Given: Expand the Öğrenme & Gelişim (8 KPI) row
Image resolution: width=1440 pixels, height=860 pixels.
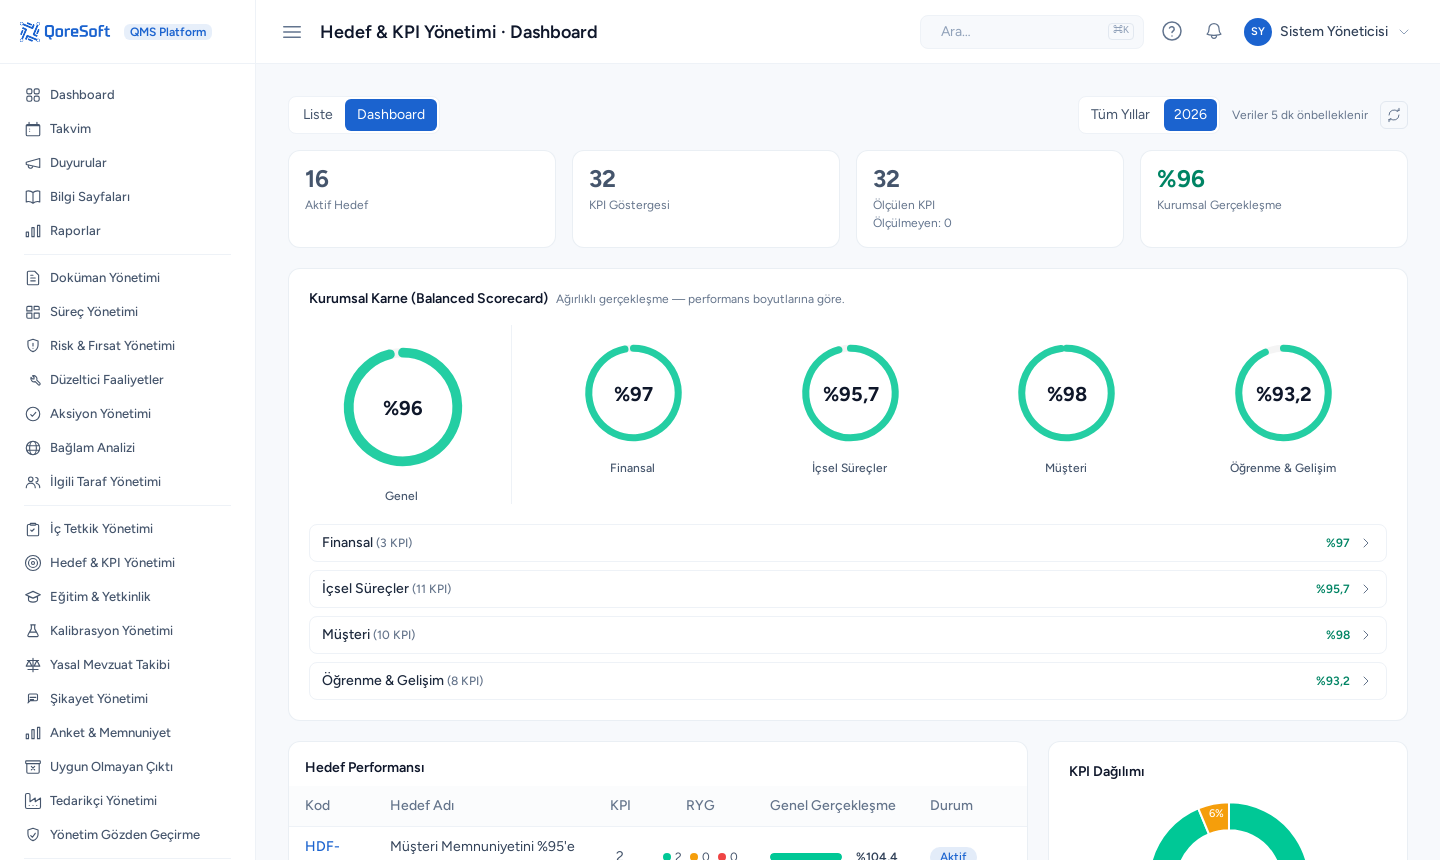Looking at the screenshot, I should click(848, 681).
